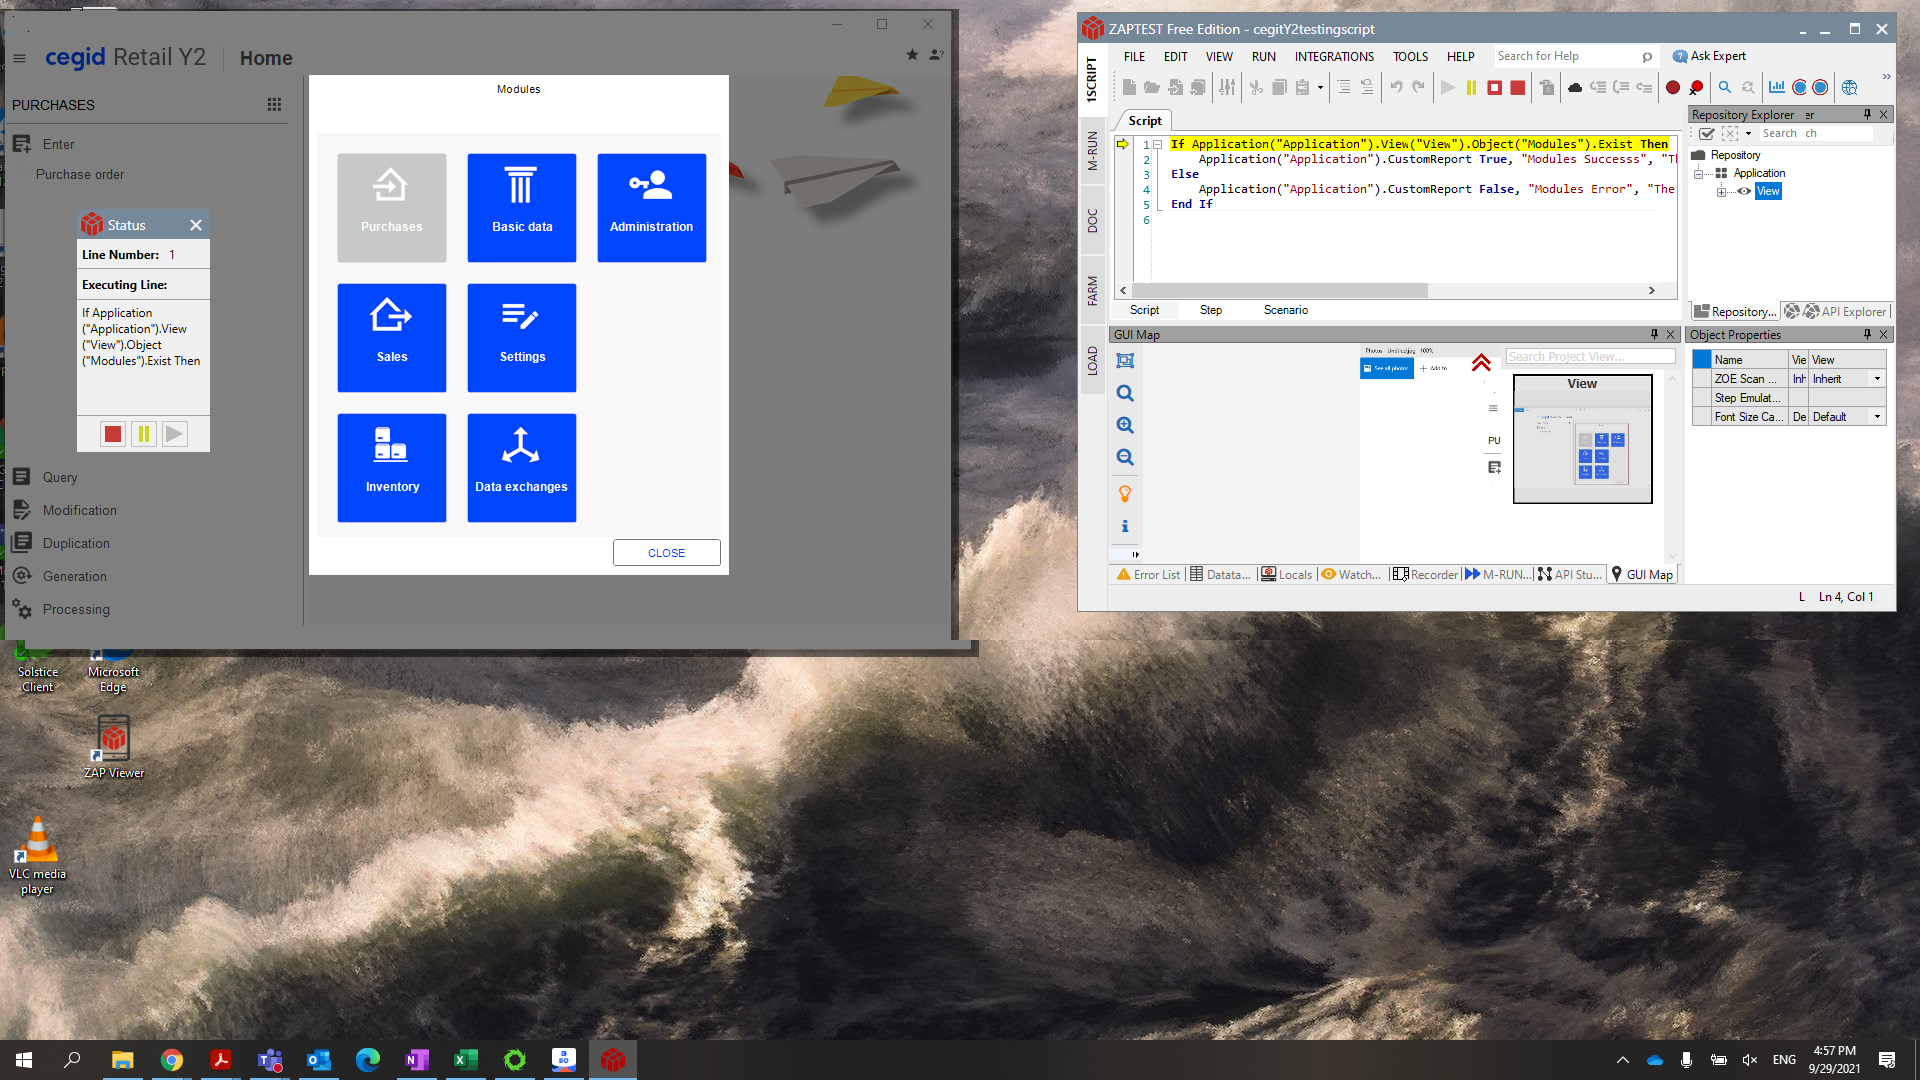Viewport: 1920px width, 1080px height.
Task: Pause execution in Status popup
Action: point(144,434)
